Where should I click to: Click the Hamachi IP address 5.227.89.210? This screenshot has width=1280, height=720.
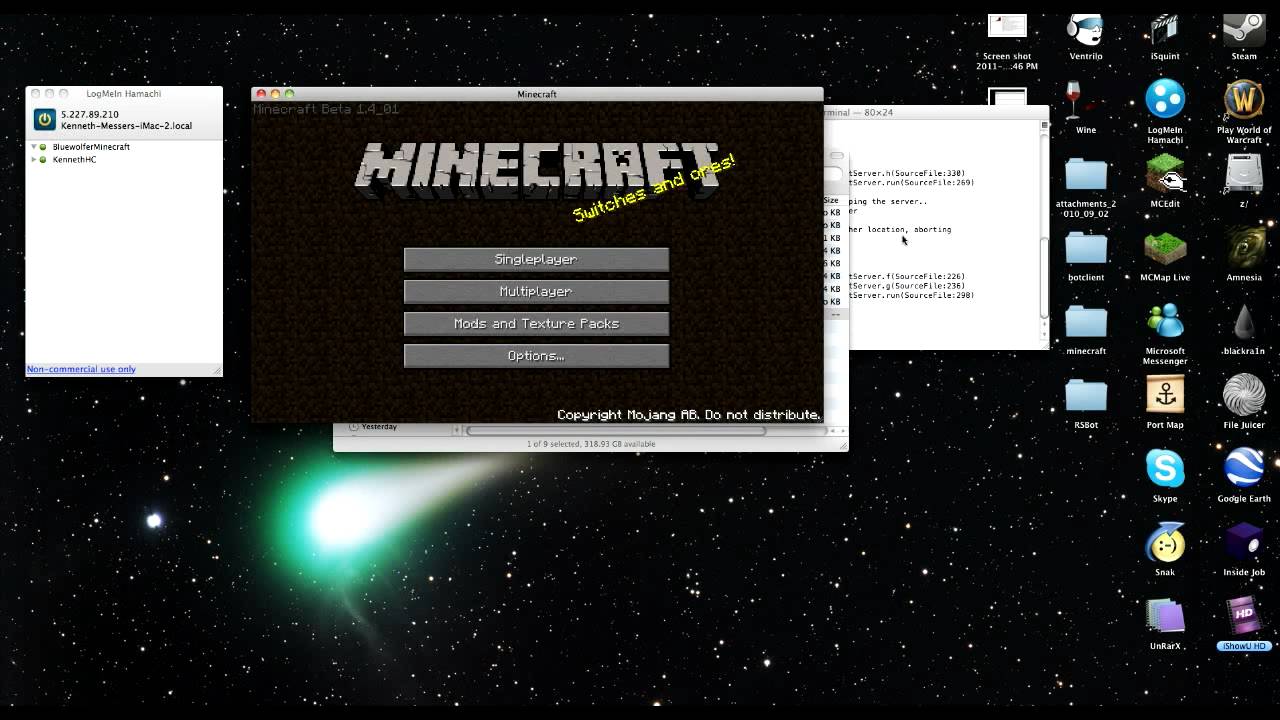tap(89, 115)
